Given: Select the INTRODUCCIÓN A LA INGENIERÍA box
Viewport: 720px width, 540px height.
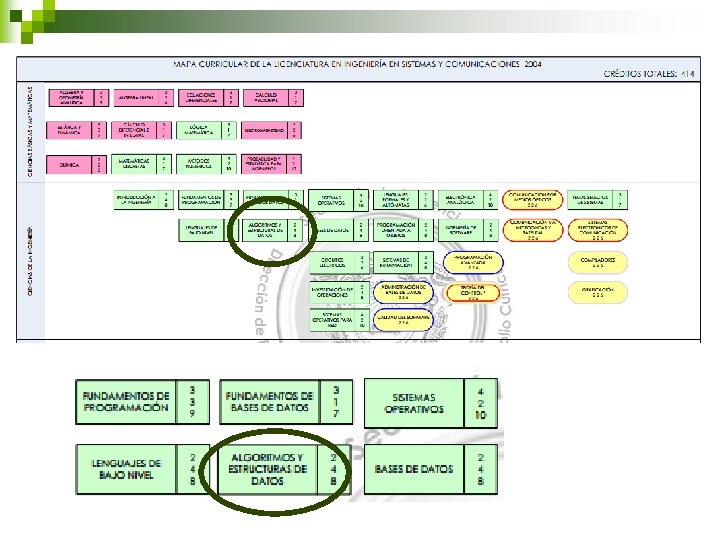Looking at the screenshot, I should pyautogui.click(x=143, y=200).
